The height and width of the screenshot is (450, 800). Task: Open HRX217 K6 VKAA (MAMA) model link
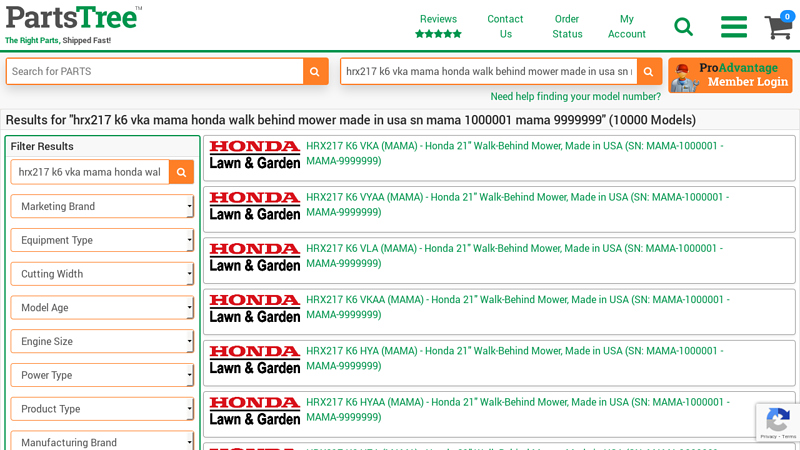(x=518, y=307)
